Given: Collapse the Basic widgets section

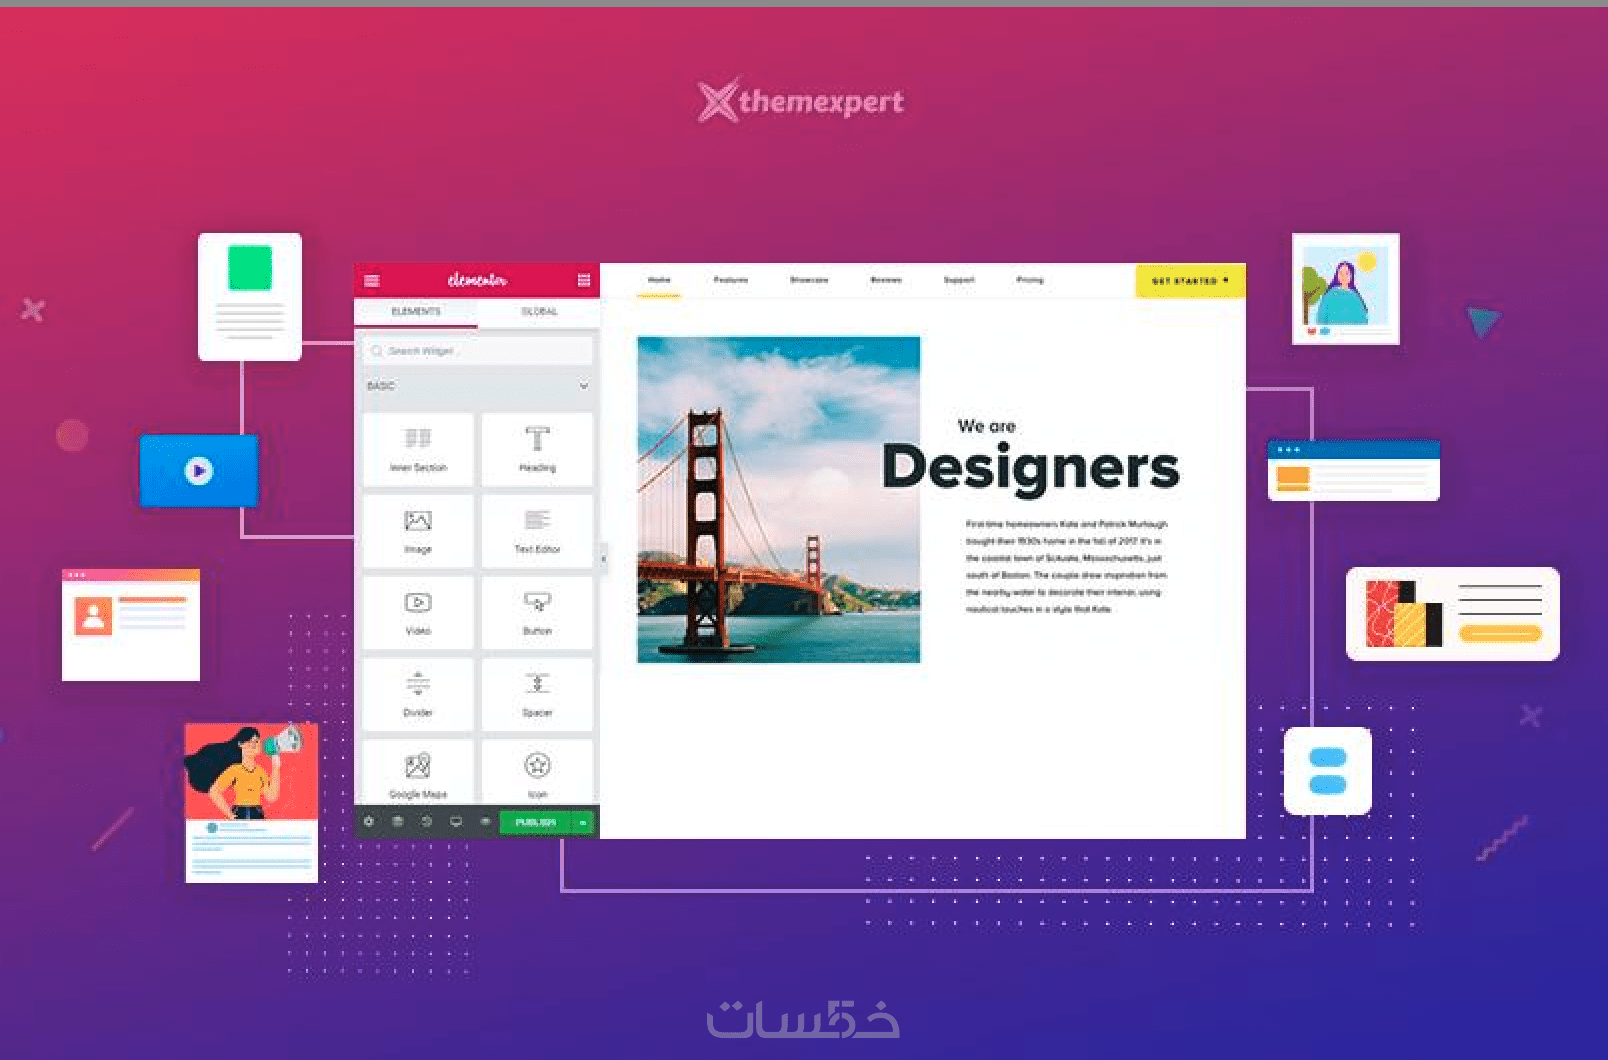Looking at the screenshot, I should tap(477, 386).
